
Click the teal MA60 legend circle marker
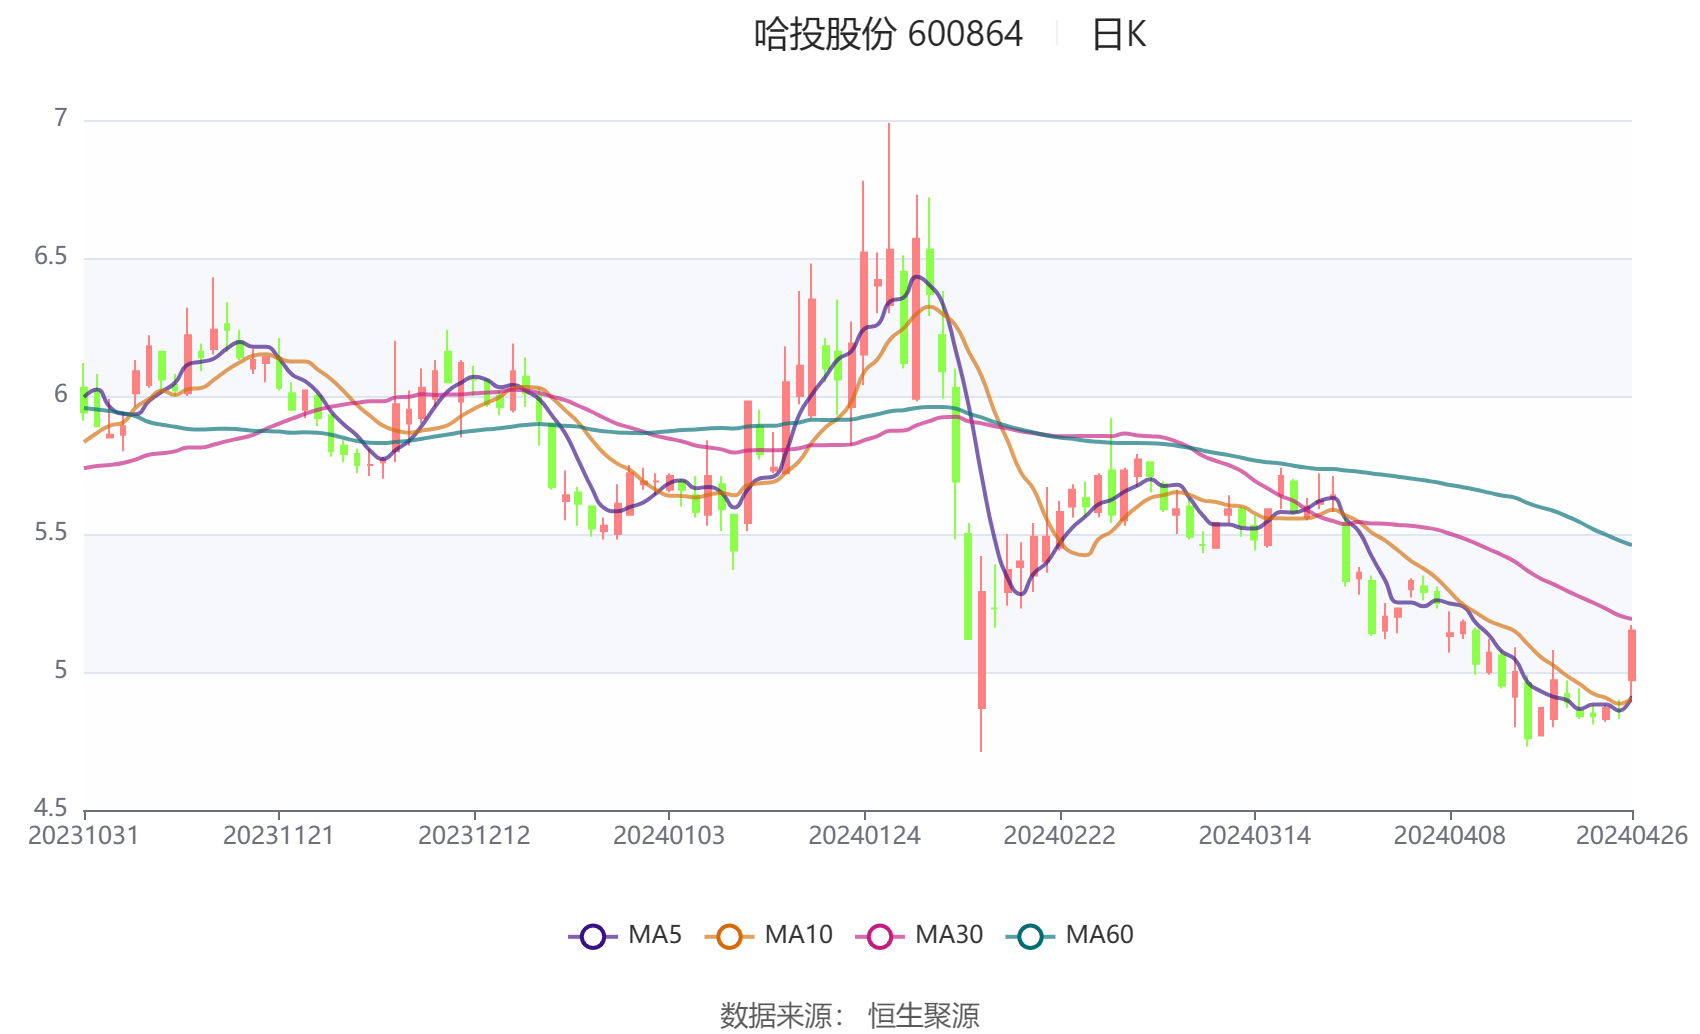[x=1031, y=937]
